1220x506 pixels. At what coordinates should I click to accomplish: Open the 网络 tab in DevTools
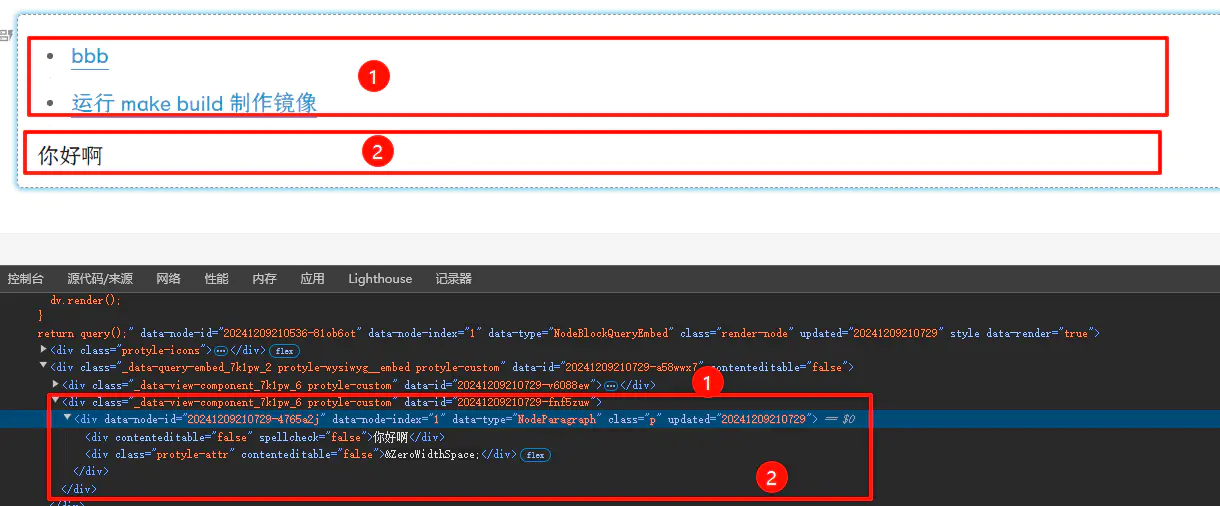click(x=168, y=279)
